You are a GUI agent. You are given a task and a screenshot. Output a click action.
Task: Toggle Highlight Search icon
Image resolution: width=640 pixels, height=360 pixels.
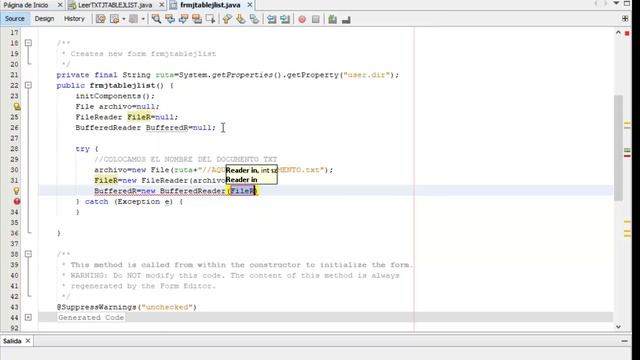point(197,19)
